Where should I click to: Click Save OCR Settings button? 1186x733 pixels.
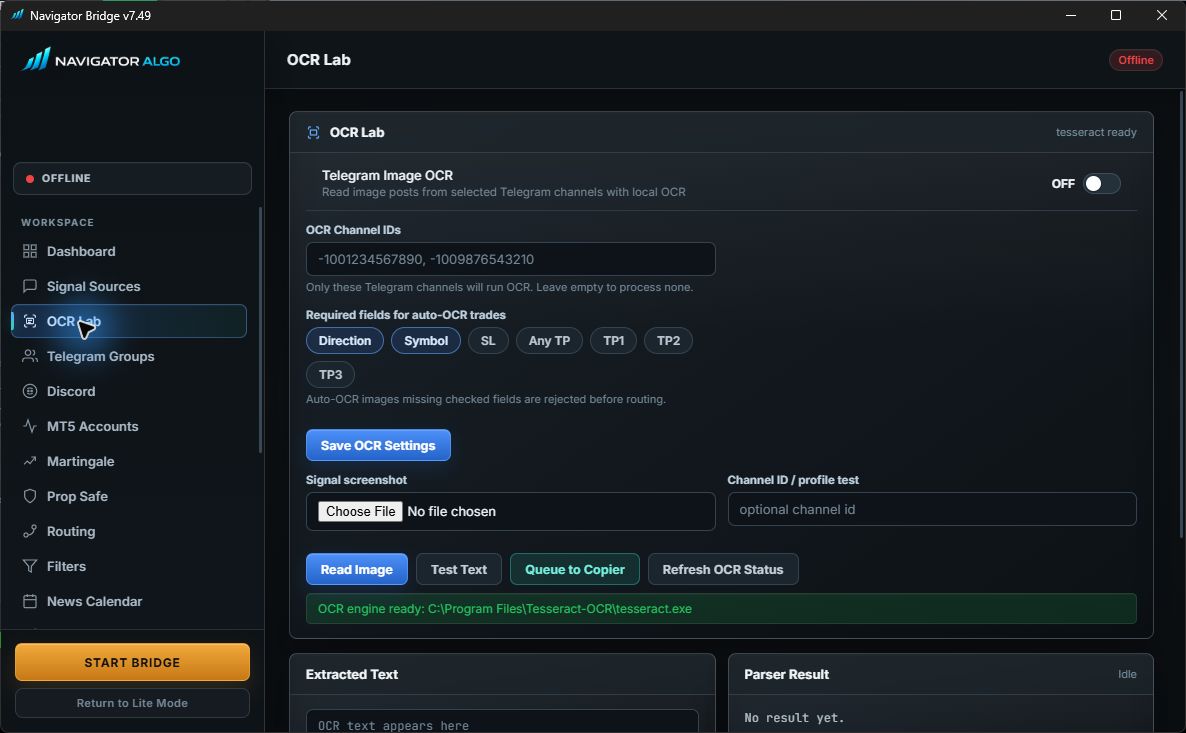pos(378,445)
